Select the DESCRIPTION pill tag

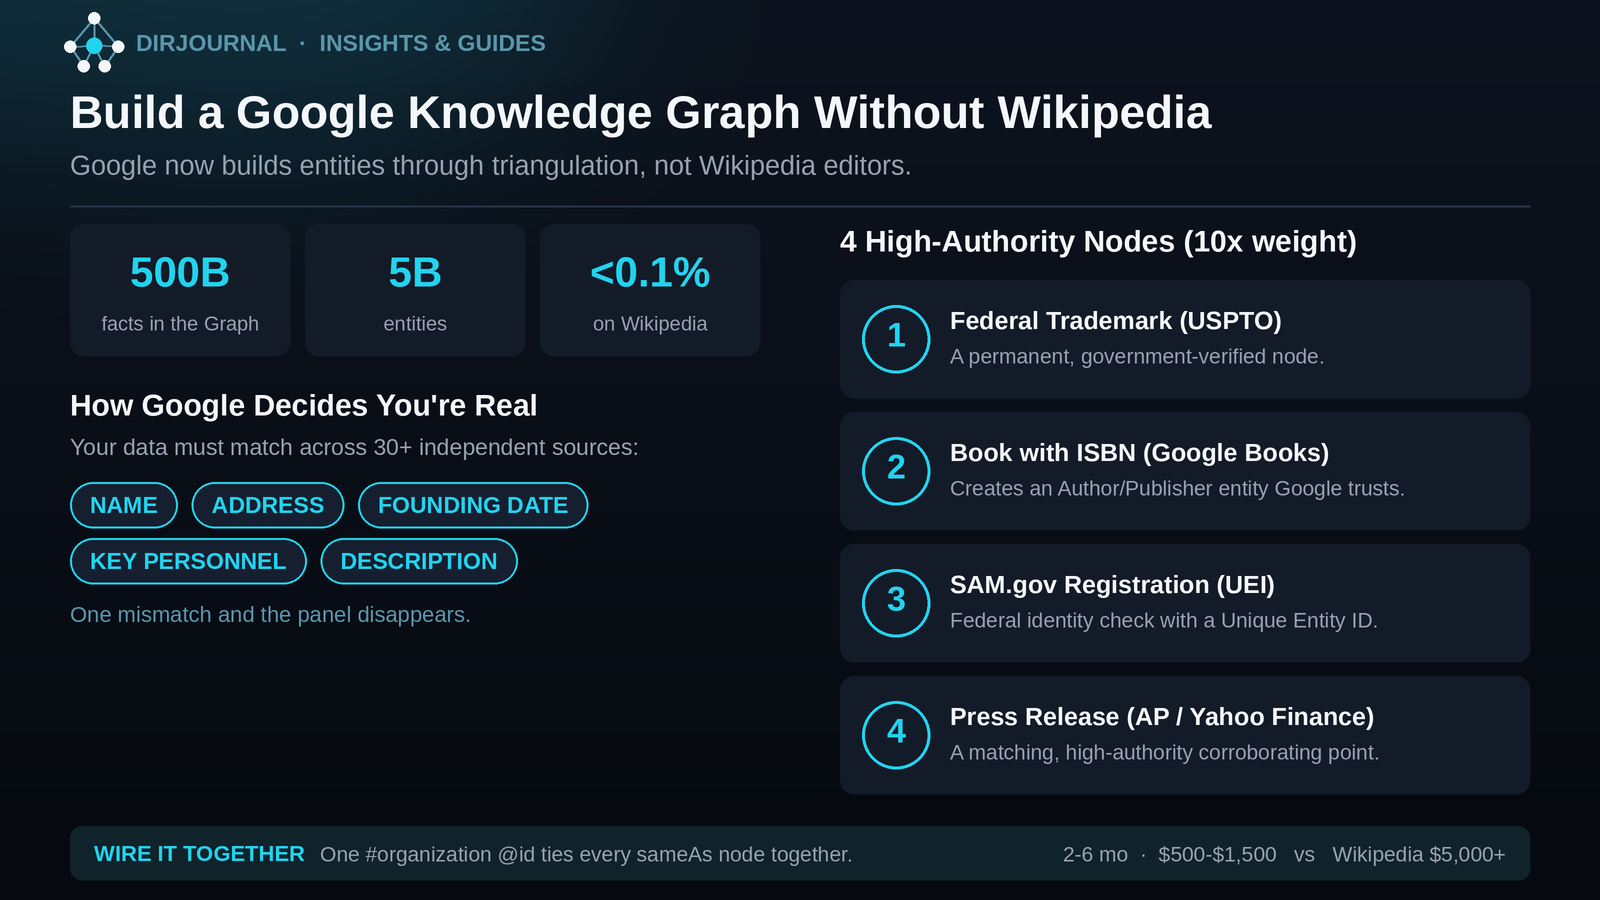(x=419, y=561)
